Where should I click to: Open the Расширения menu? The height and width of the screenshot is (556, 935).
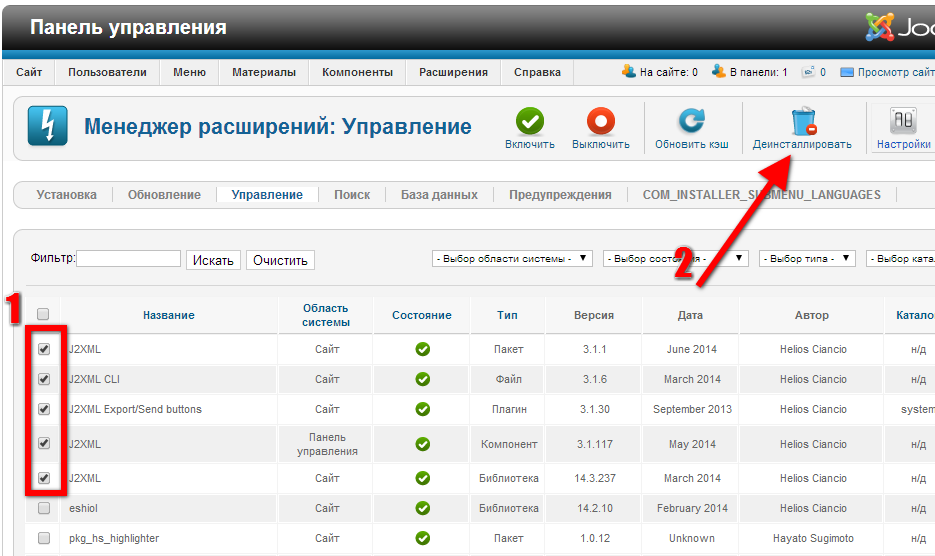(x=453, y=72)
